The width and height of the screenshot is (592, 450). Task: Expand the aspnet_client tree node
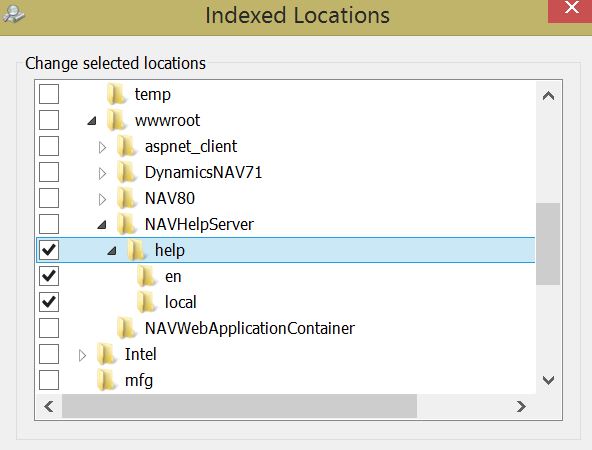[102, 147]
